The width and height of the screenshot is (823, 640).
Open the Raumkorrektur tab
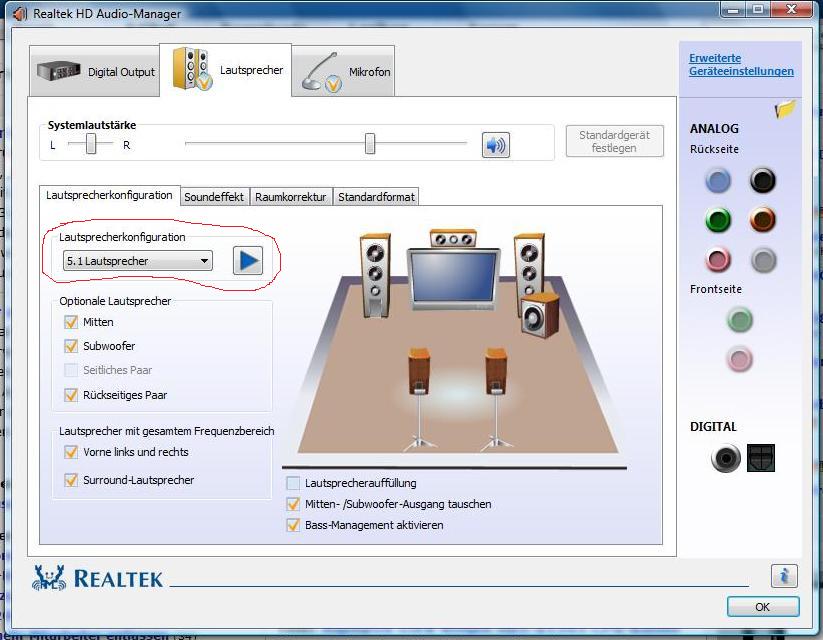[291, 197]
